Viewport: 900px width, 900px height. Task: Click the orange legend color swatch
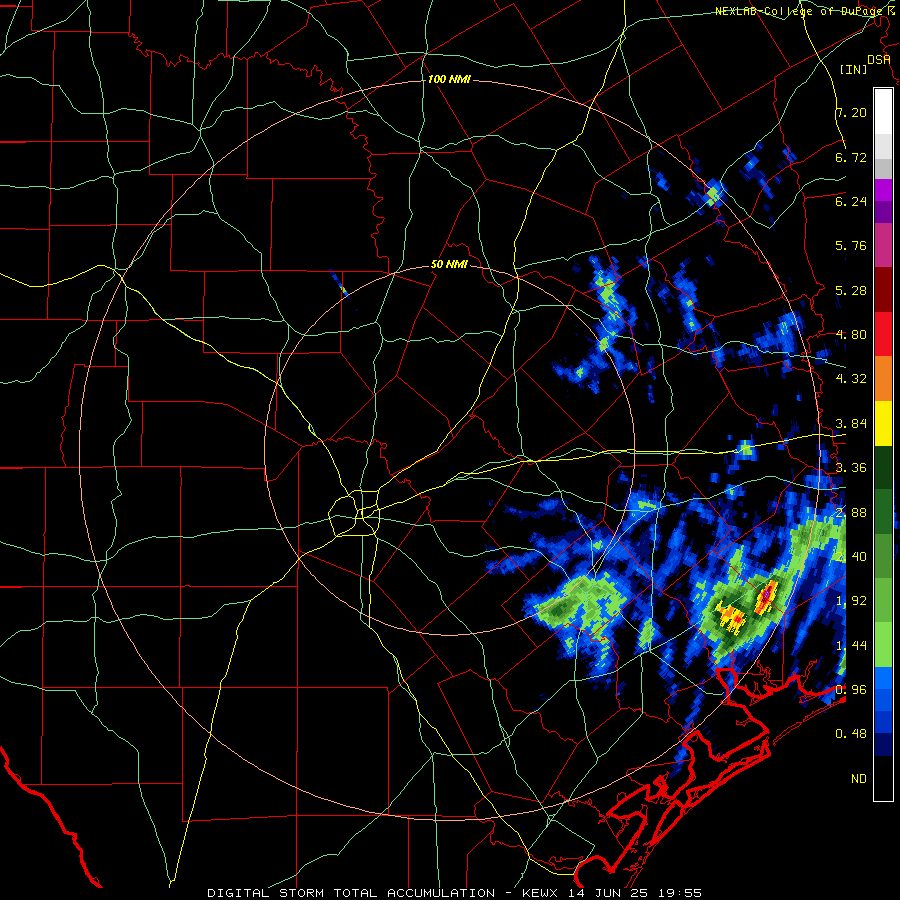click(x=883, y=379)
